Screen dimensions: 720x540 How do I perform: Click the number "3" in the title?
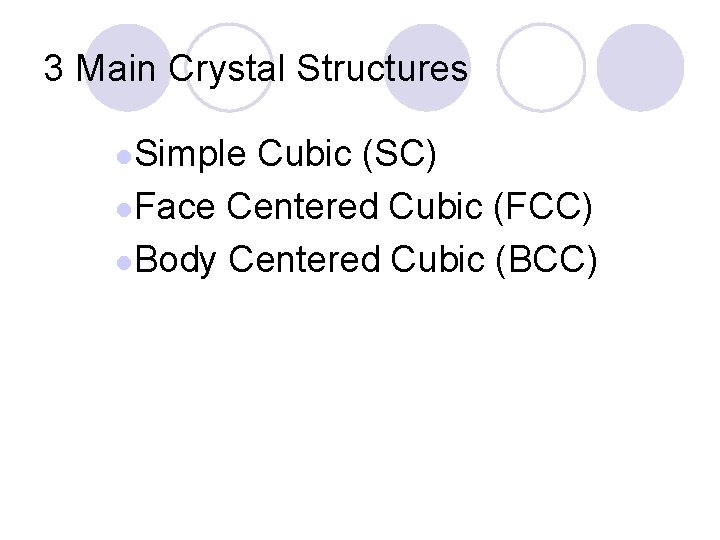click(x=54, y=69)
